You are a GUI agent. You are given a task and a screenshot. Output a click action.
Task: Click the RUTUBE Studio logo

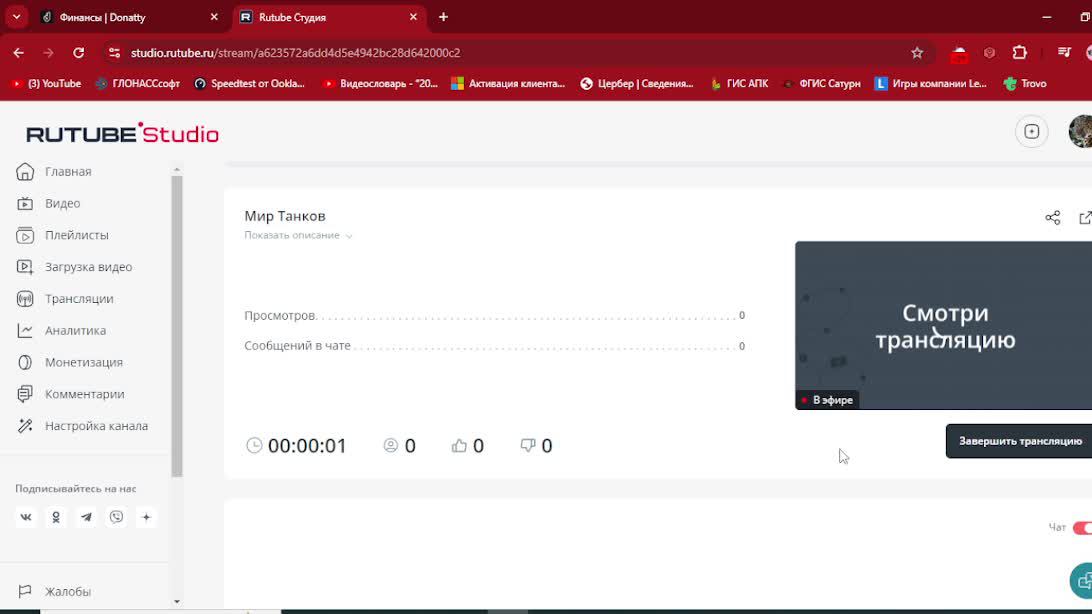pos(123,133)
